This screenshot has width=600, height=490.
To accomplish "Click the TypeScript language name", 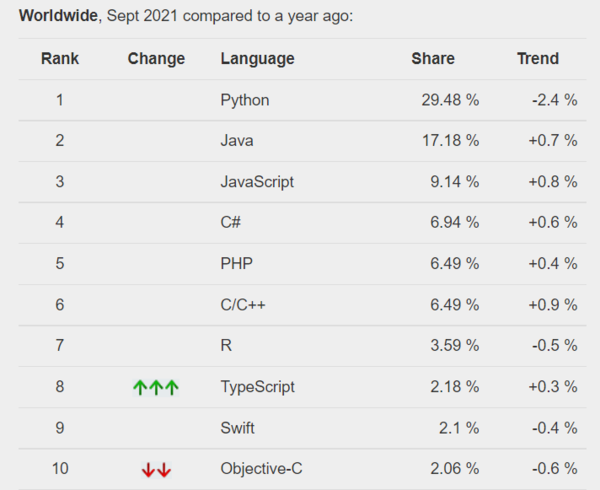I will [x=257, y=387].
